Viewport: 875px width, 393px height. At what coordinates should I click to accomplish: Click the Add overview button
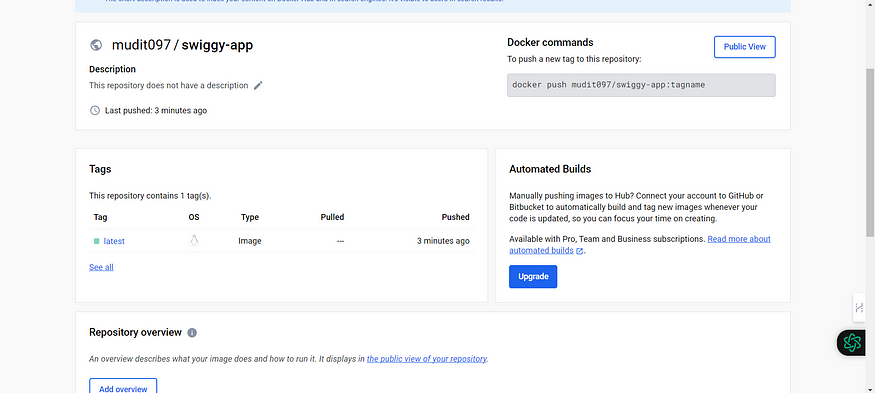click(123, 386)
